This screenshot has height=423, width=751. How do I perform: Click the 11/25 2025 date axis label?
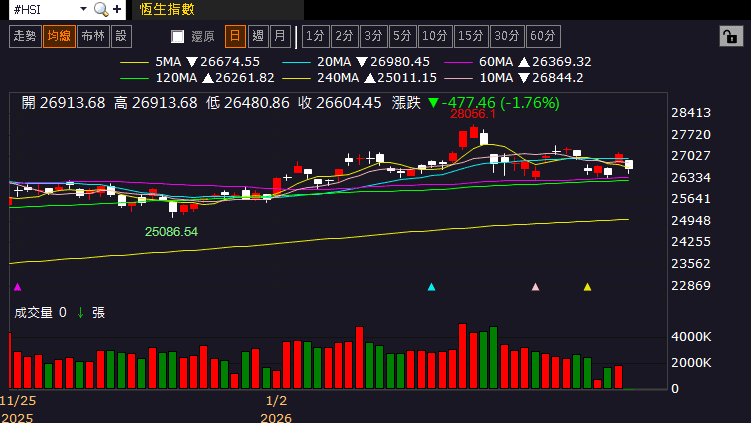(x=18, y=409)
